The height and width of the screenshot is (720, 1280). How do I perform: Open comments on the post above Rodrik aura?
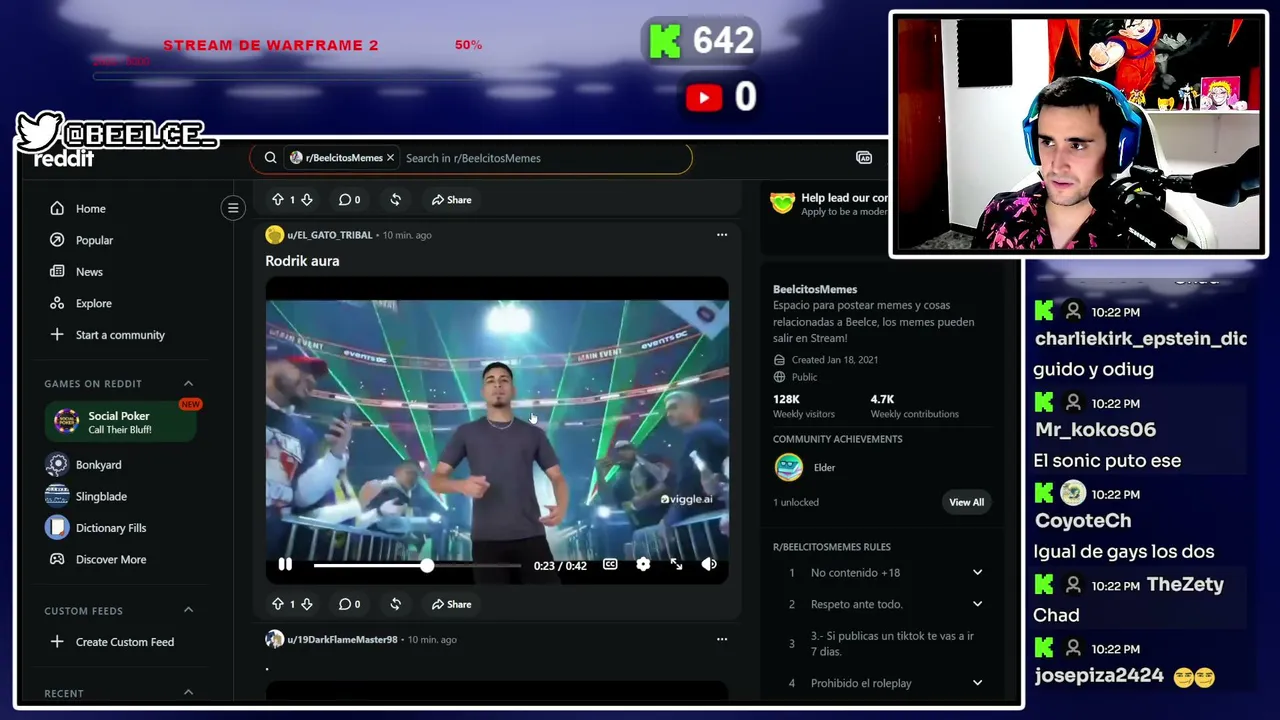pos(349,200)
